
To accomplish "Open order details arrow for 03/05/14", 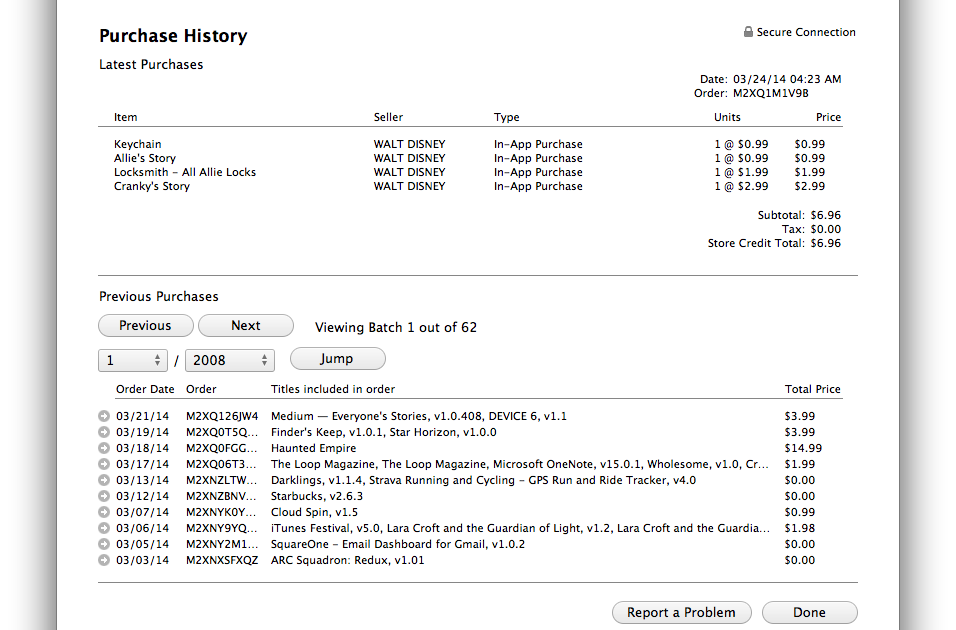I will click(104, 544).
